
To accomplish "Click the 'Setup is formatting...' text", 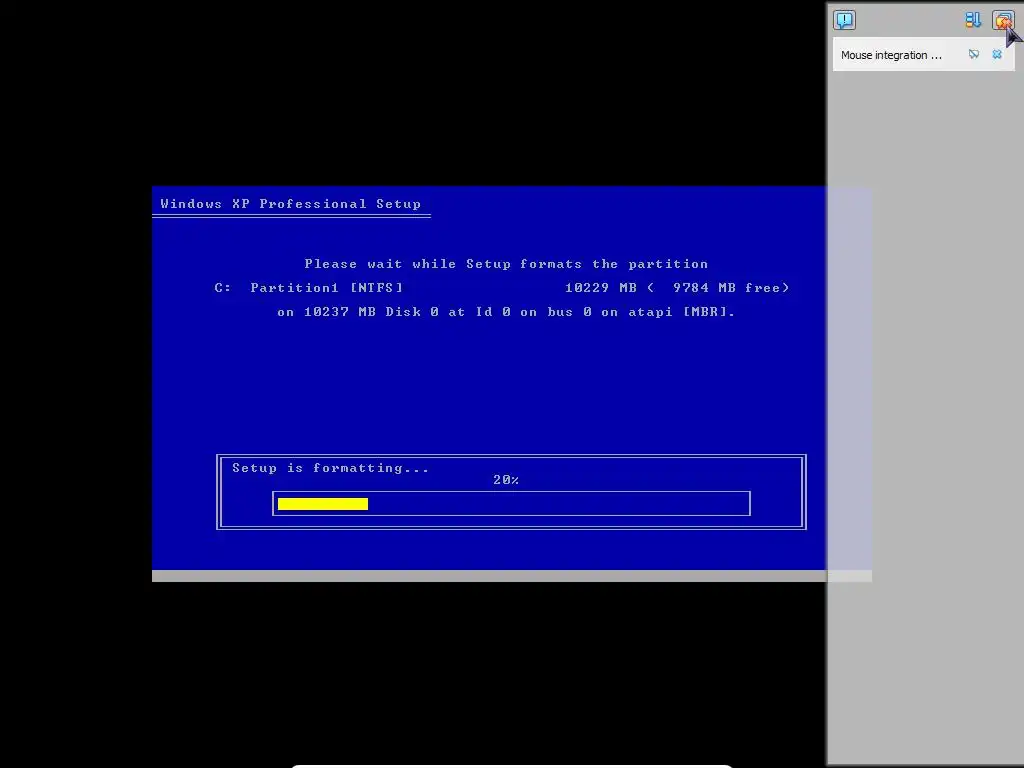I will click(x=330, y=468).
